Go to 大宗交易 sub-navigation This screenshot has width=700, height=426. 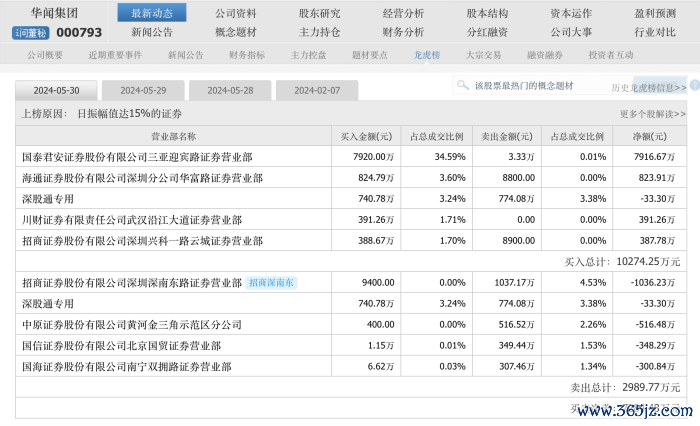[485, 55]
